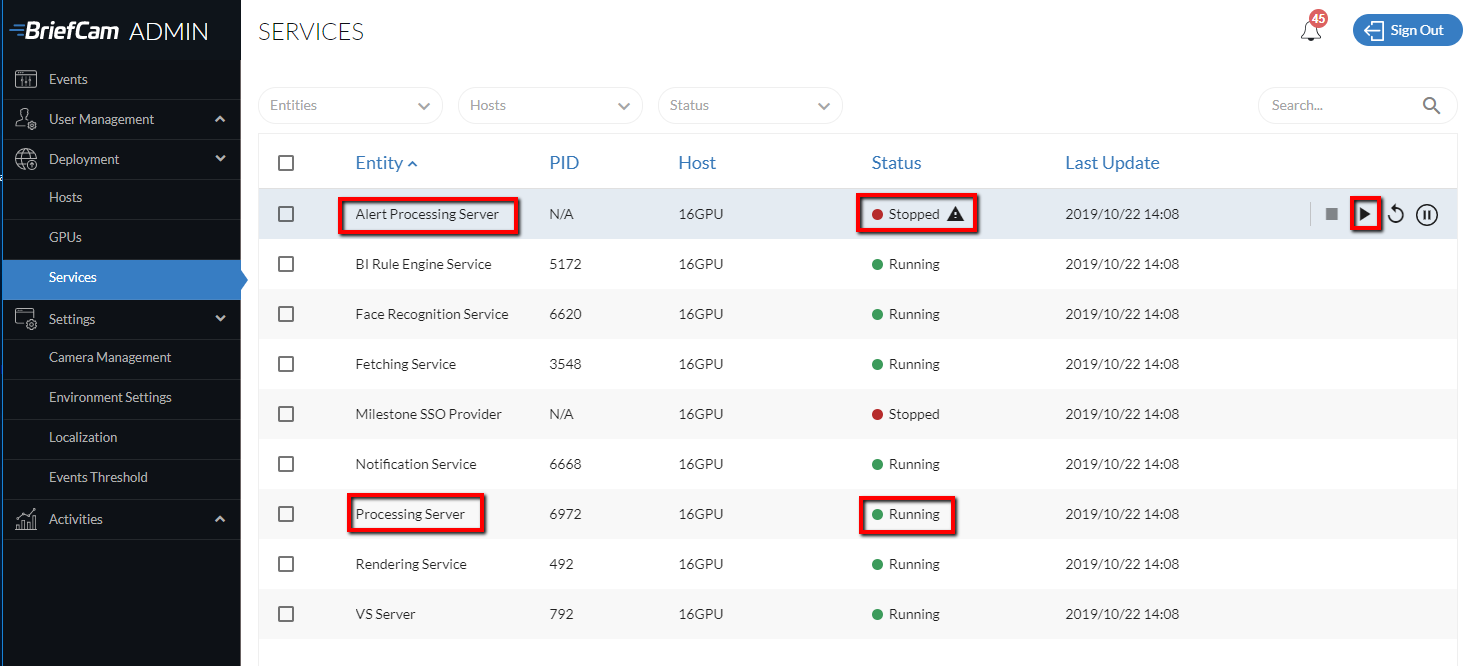Image resolution: width=1471 pixels, height=666 pixels.
Task: Select Services in the sidebar
Action: 120,278
